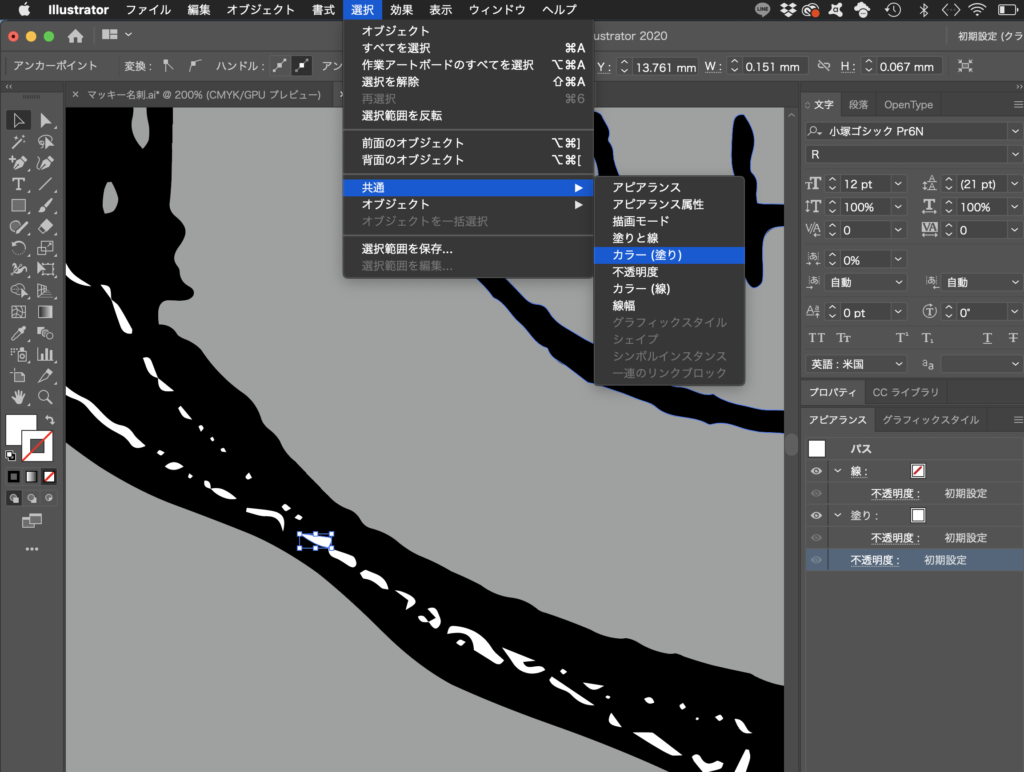Click the All Caps (TT) toggle

(x=816, y=338)
